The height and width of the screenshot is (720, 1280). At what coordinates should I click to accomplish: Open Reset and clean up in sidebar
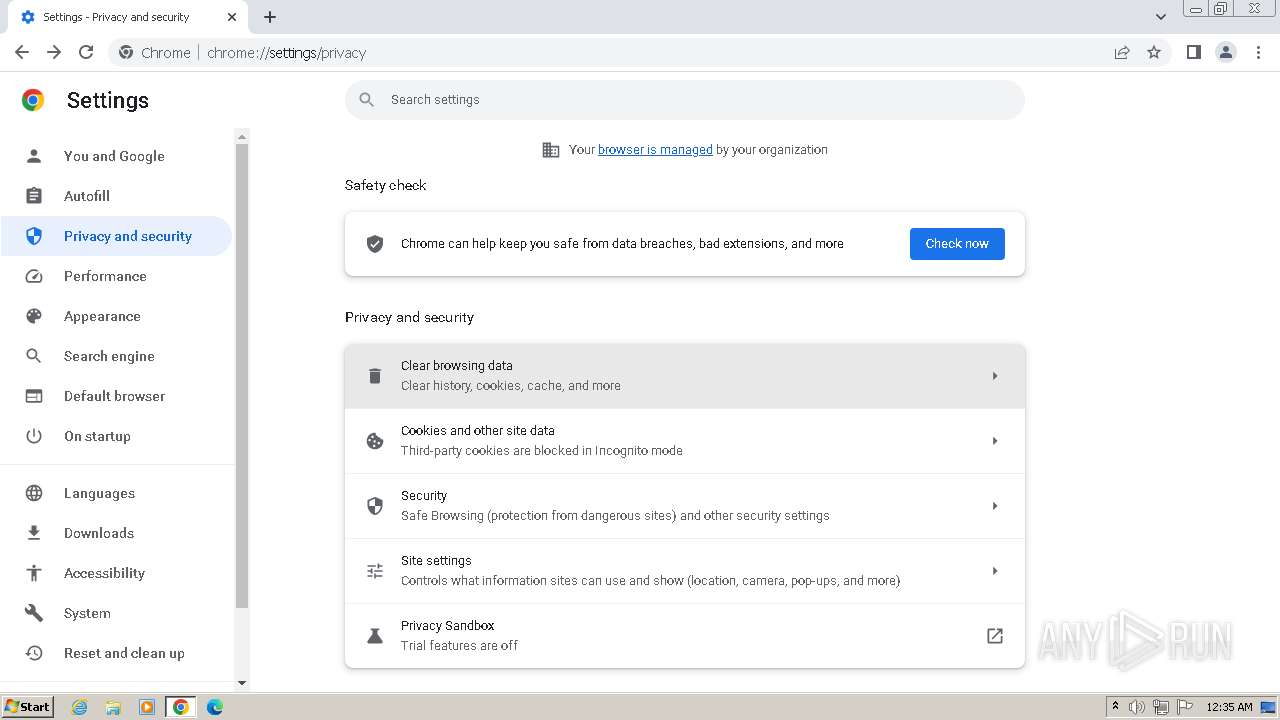(116, 653)
